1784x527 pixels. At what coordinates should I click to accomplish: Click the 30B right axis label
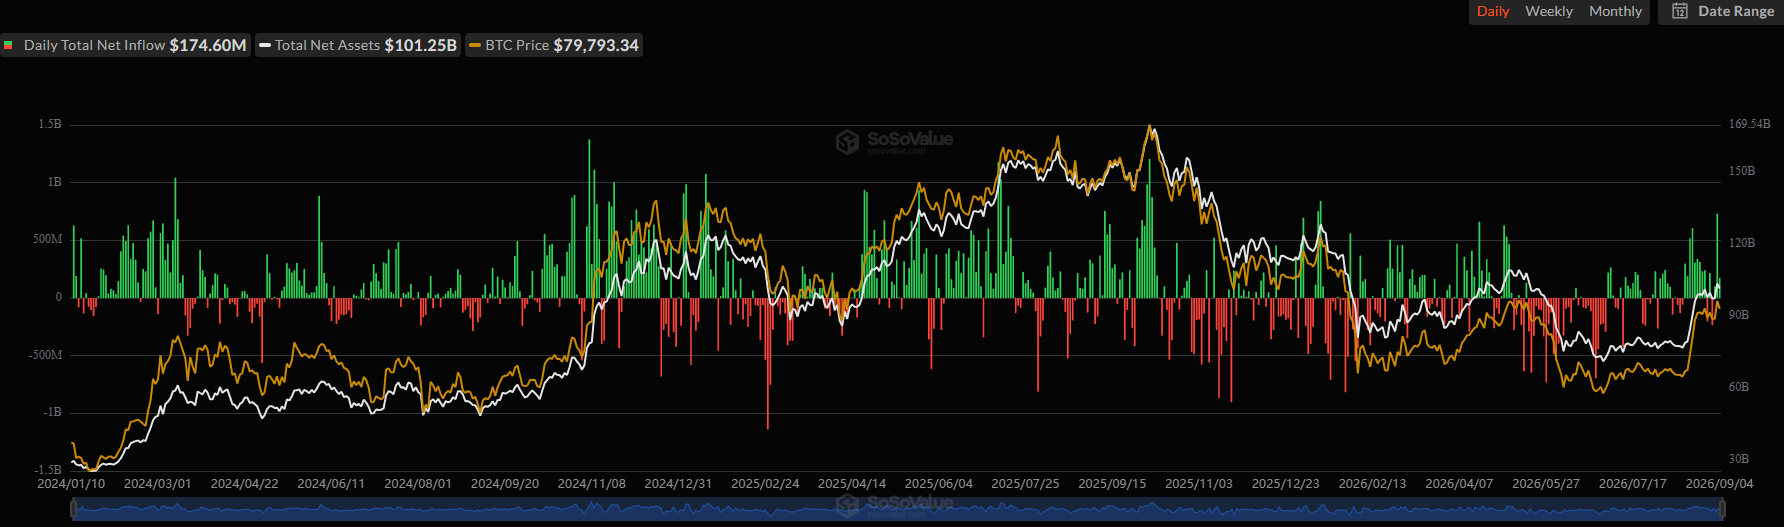pos(1739,459)
